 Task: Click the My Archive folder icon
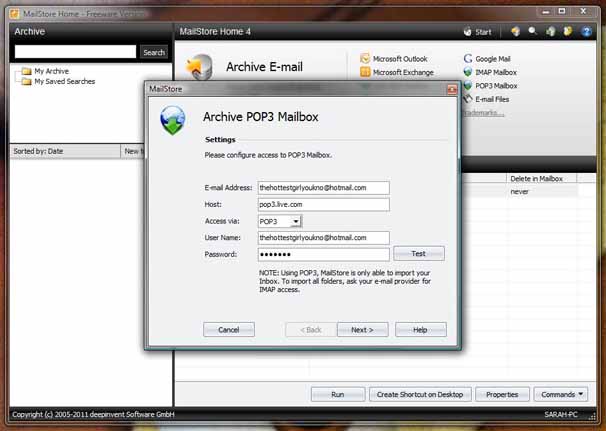click(27, 71)
